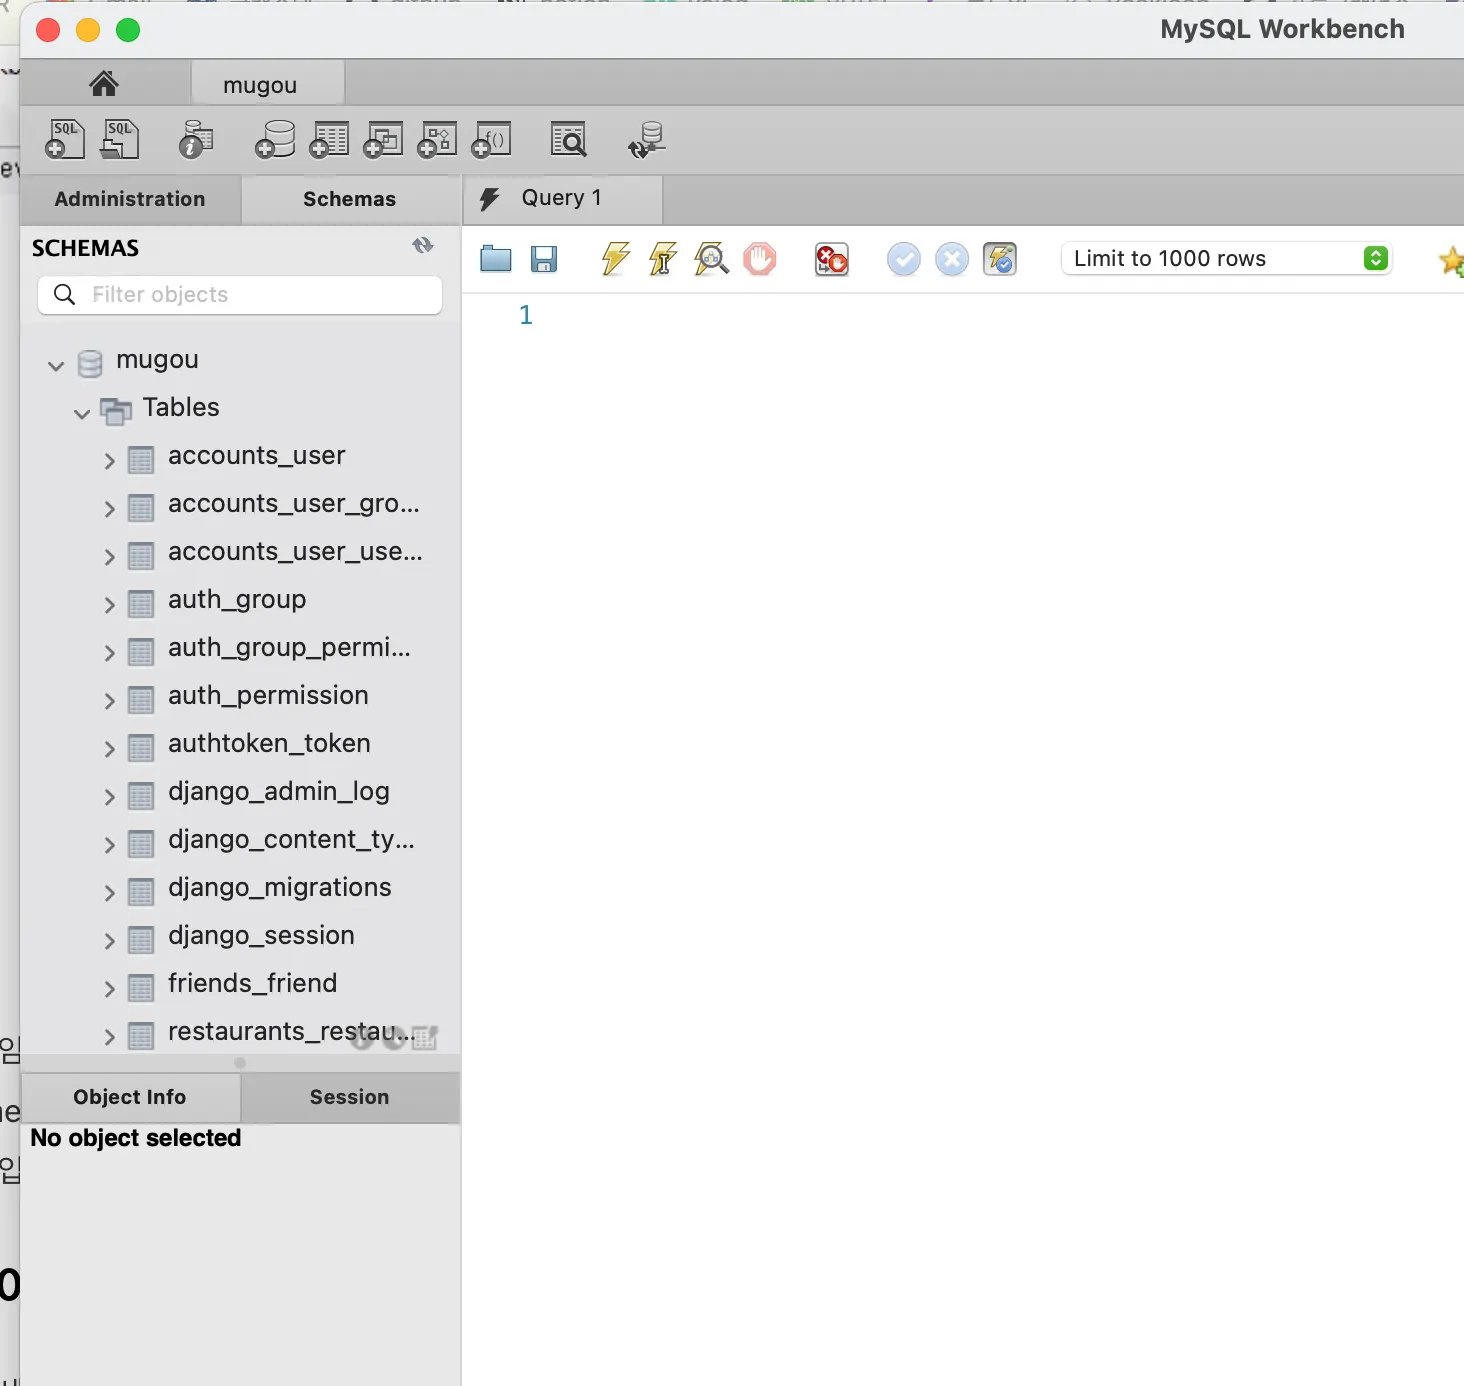1464x1386 pixels.
Task: Expand the auth_group table
Action: click(x=110, y=605)
